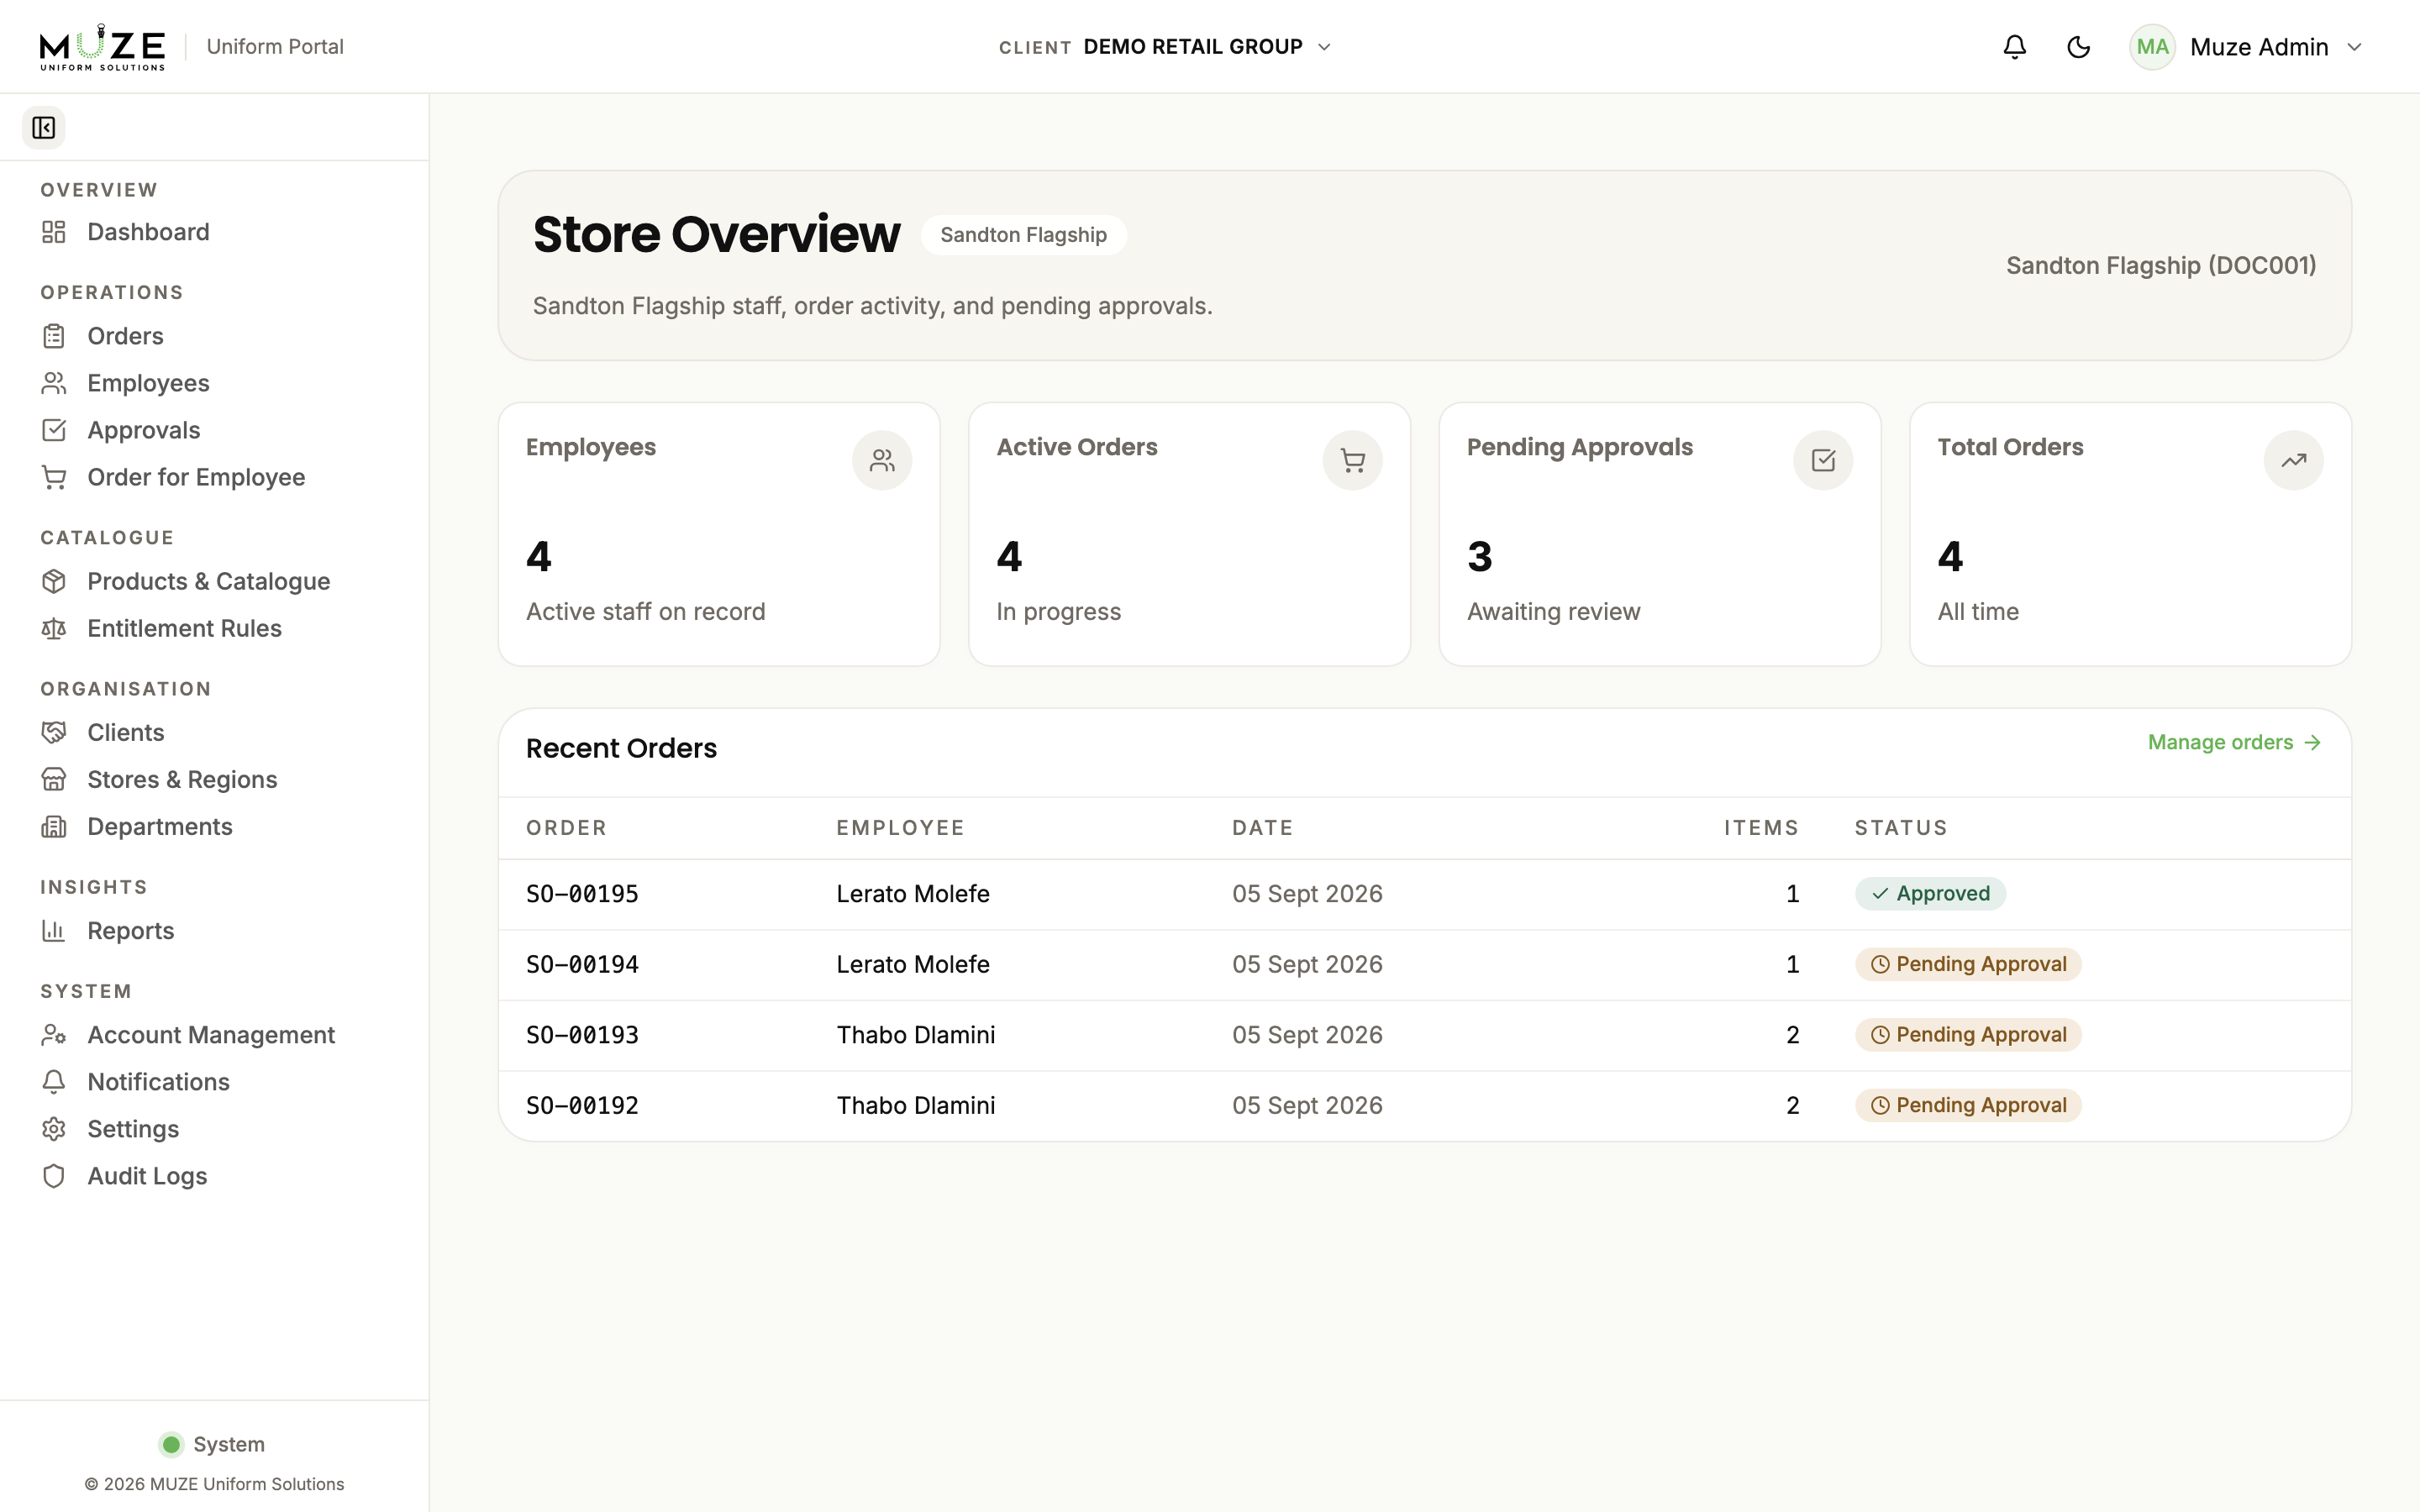
Task: Click the Active Orders card cart icon
Action: coord(1352,460)
